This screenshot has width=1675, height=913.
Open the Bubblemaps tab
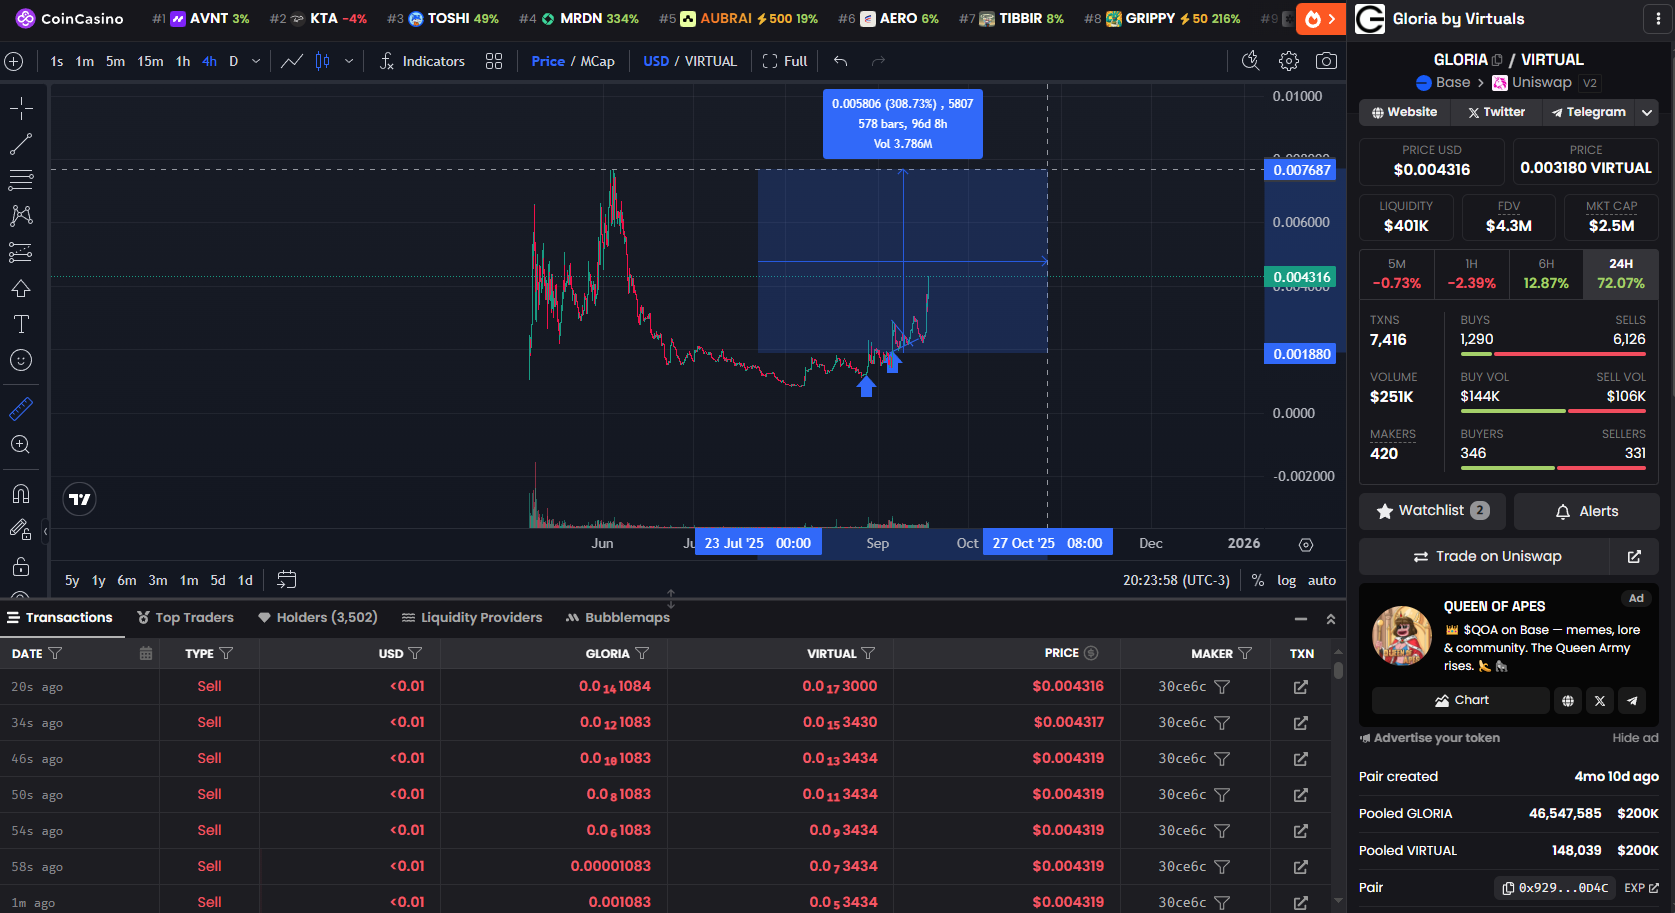point(618,617)
